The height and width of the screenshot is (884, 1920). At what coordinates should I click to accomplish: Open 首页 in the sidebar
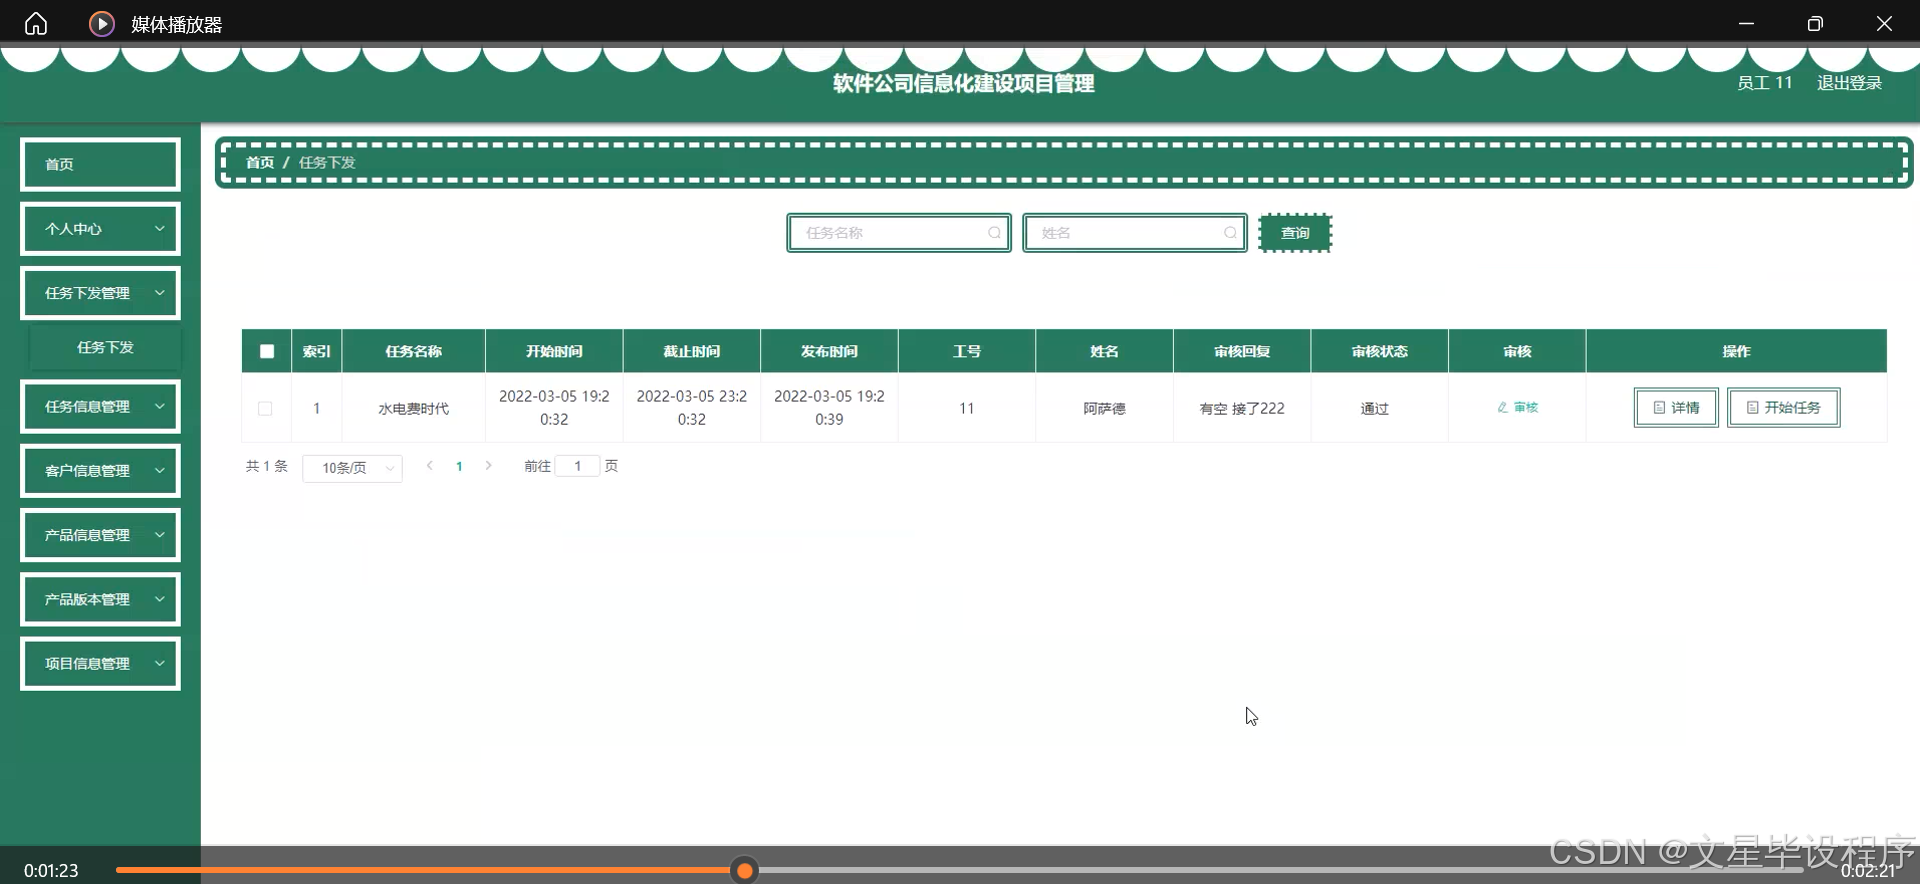100,164
